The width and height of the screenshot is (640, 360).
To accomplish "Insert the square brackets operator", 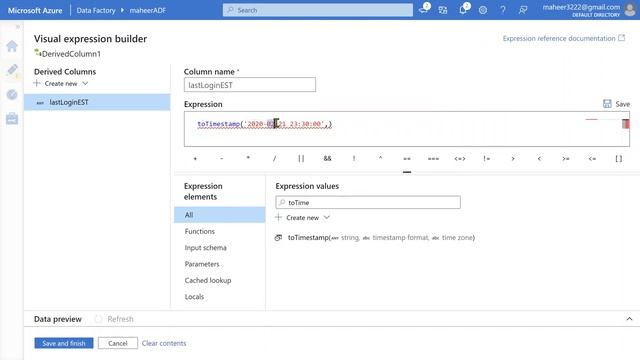I will point(619,158).
